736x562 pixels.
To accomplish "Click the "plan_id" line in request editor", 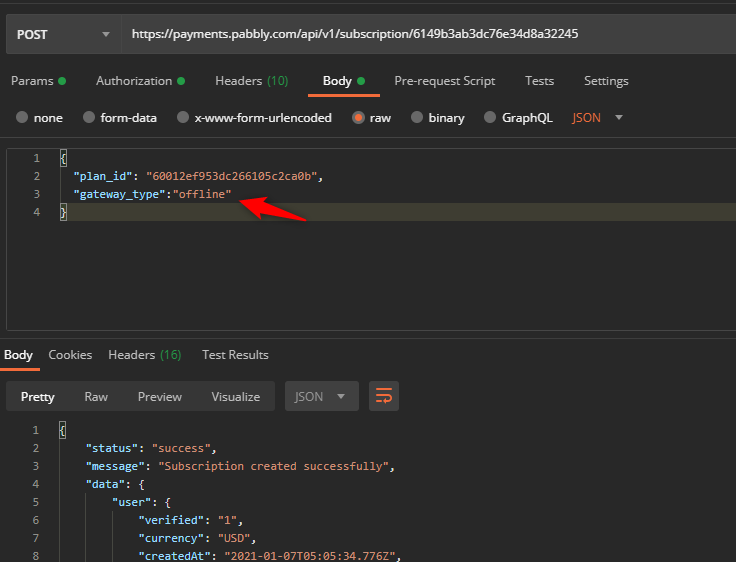I will pos(198,176).
